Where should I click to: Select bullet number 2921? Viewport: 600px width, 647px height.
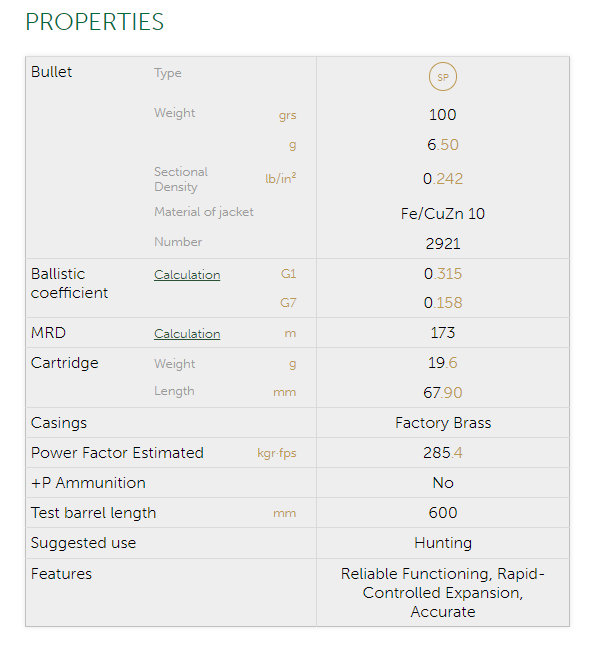point(442,244)
